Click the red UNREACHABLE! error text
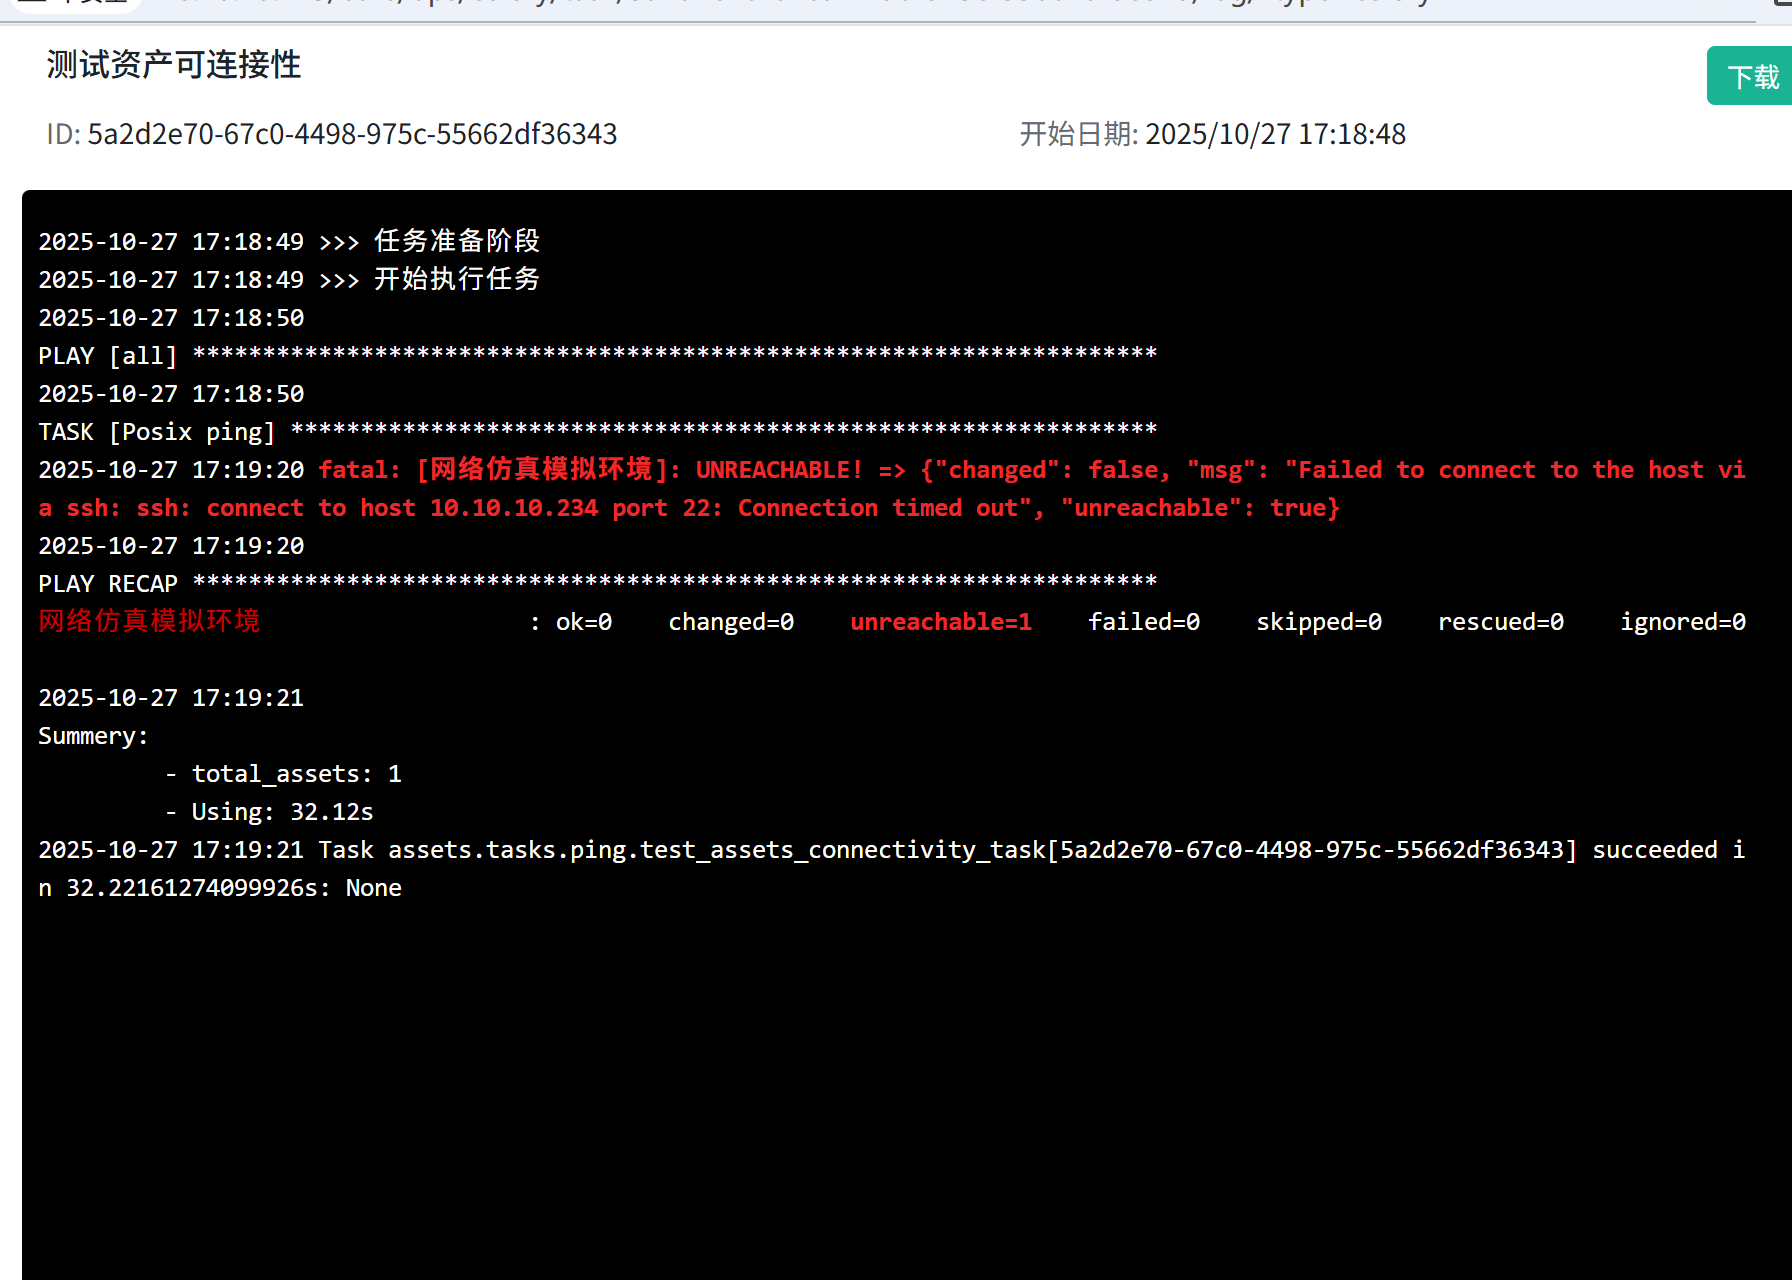Screen dimensions: 1792x1280 point(778,470)
